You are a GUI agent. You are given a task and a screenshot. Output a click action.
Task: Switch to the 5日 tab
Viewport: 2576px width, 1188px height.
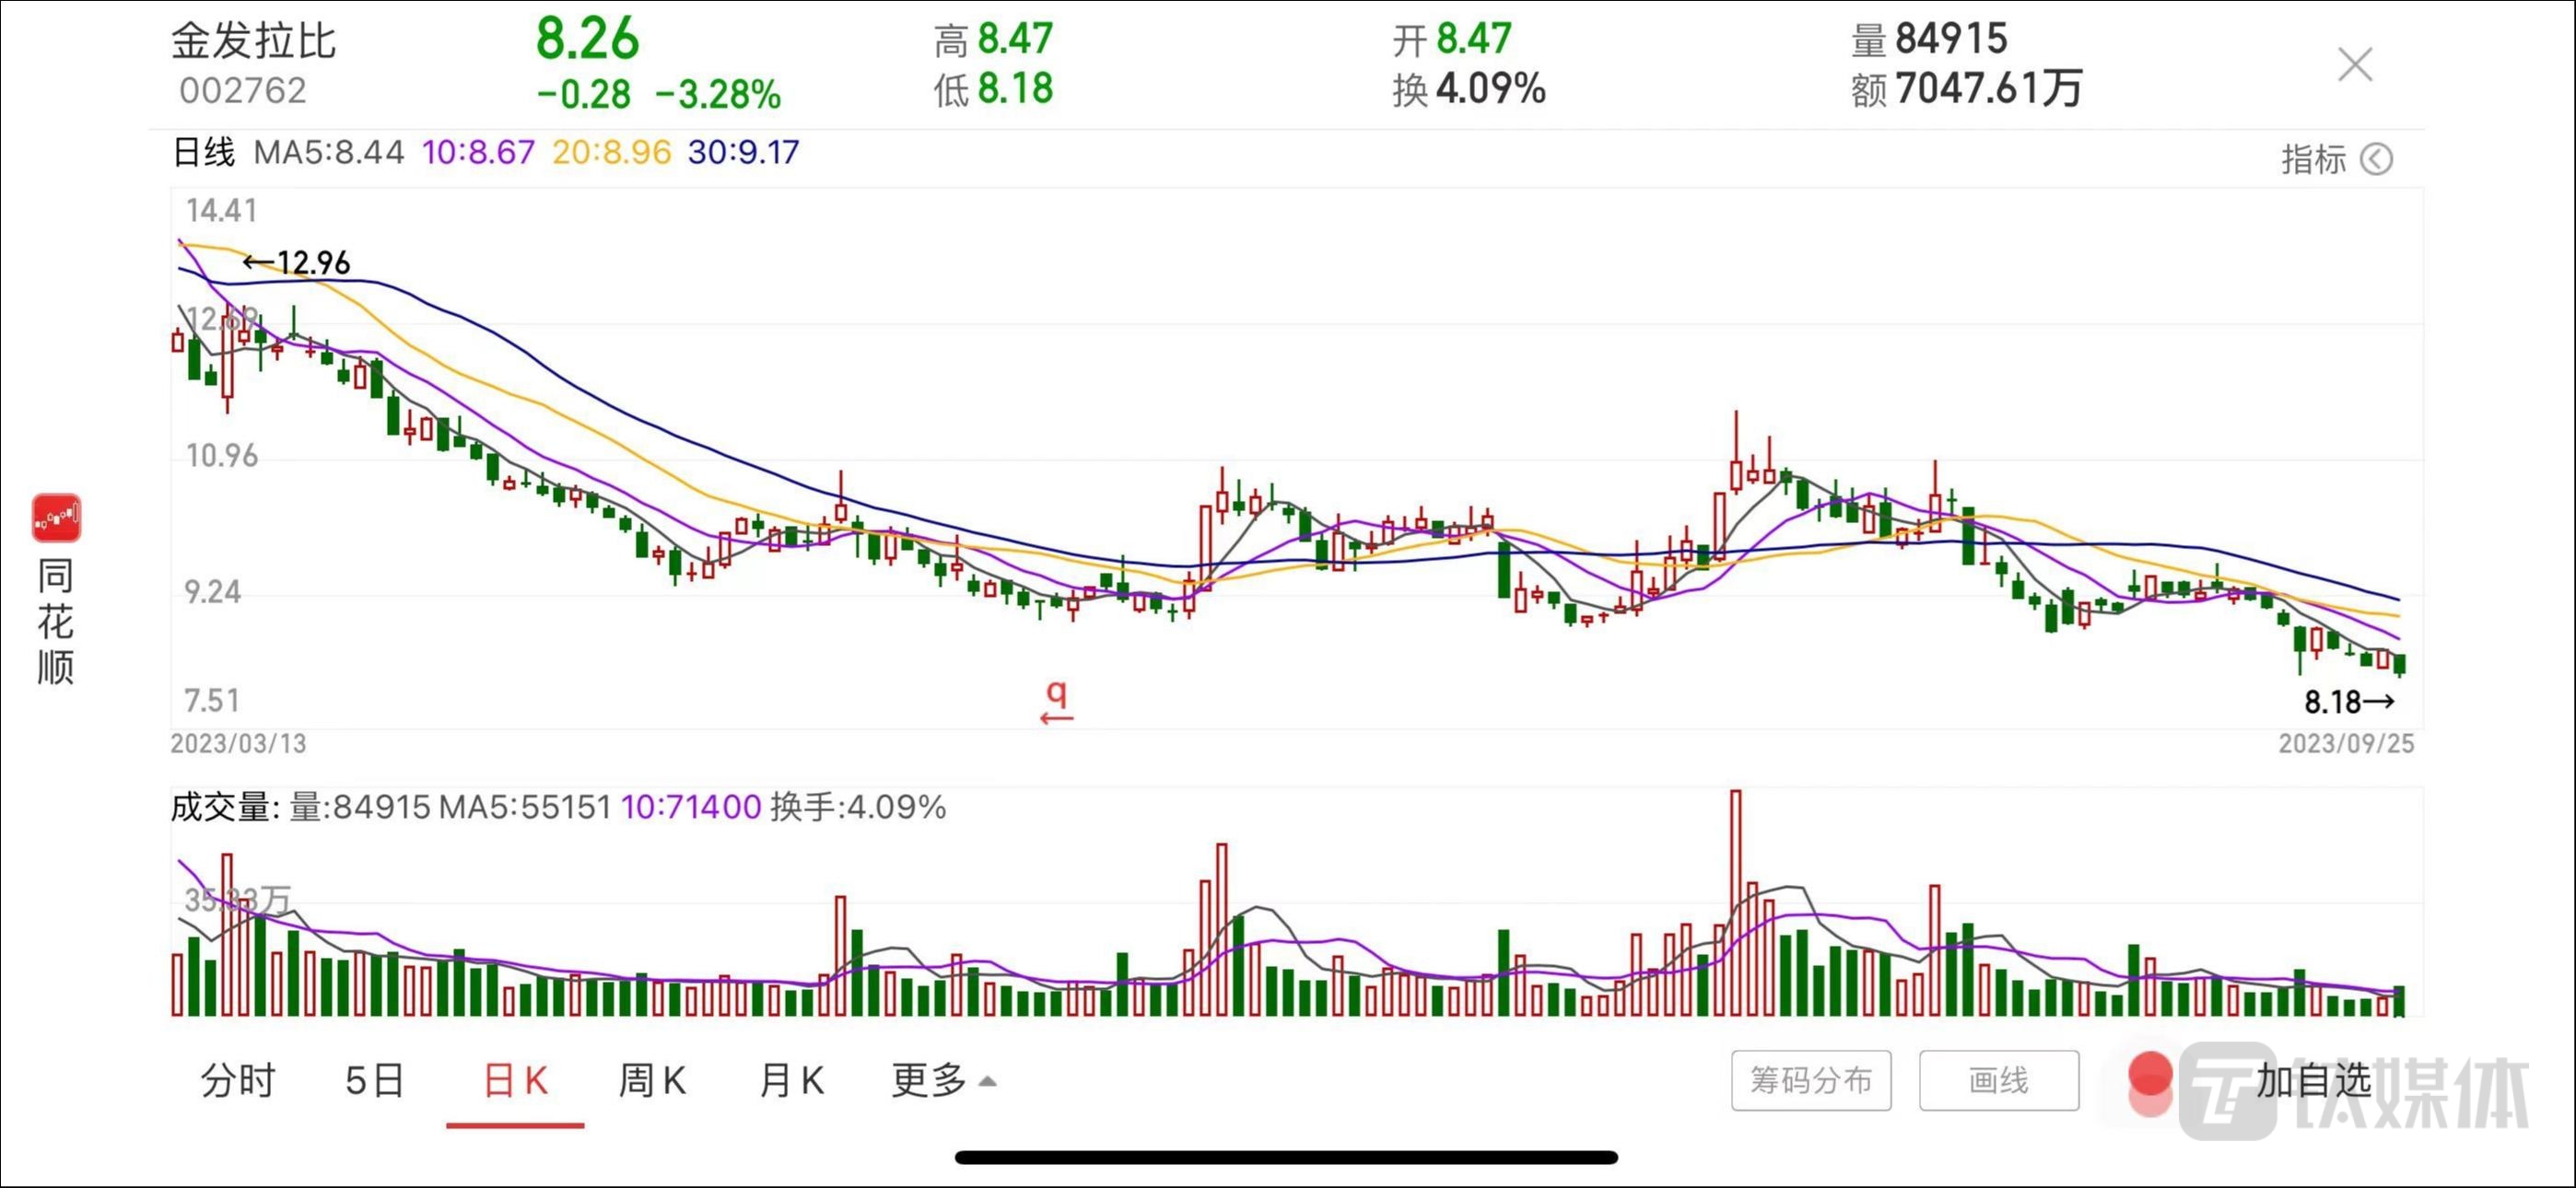[x=375, y=1081]
